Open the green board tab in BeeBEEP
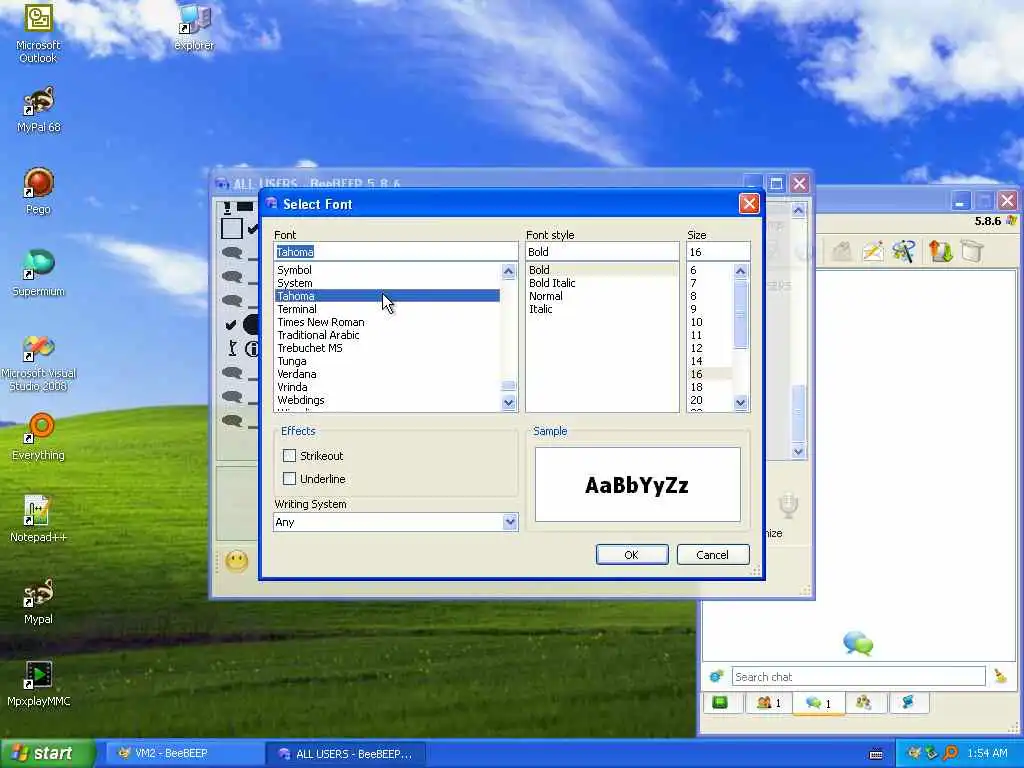The width and height of the screenshot is (1024, 768). (x=720, y=703)
